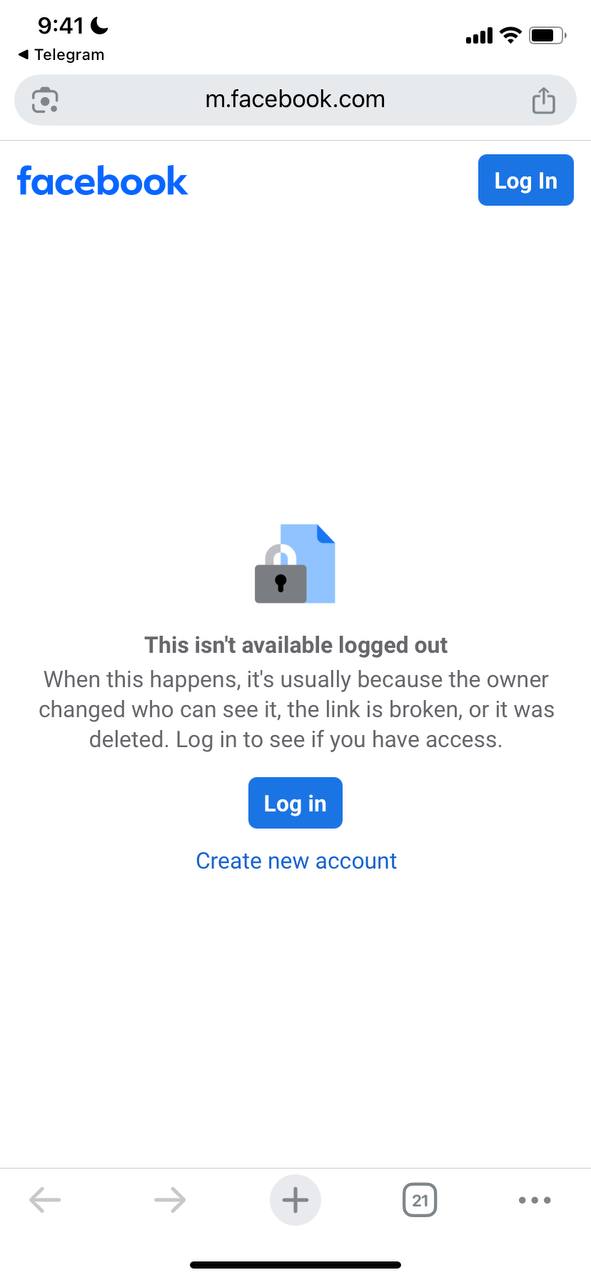
Task: Tap the home indicator bar
Action: (x=295, y=1265)
